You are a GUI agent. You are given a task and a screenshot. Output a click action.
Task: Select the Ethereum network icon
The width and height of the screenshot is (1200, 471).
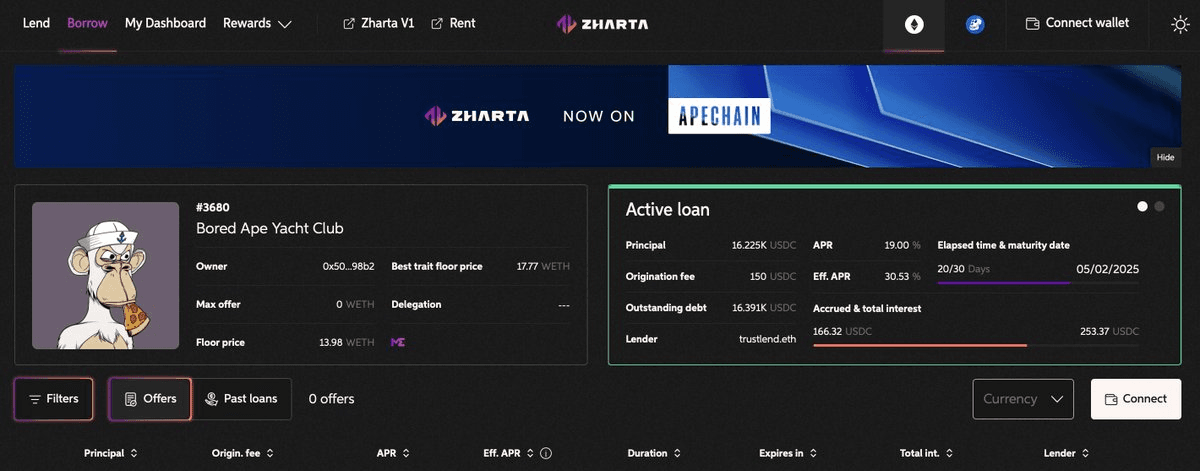click(914, 25)
